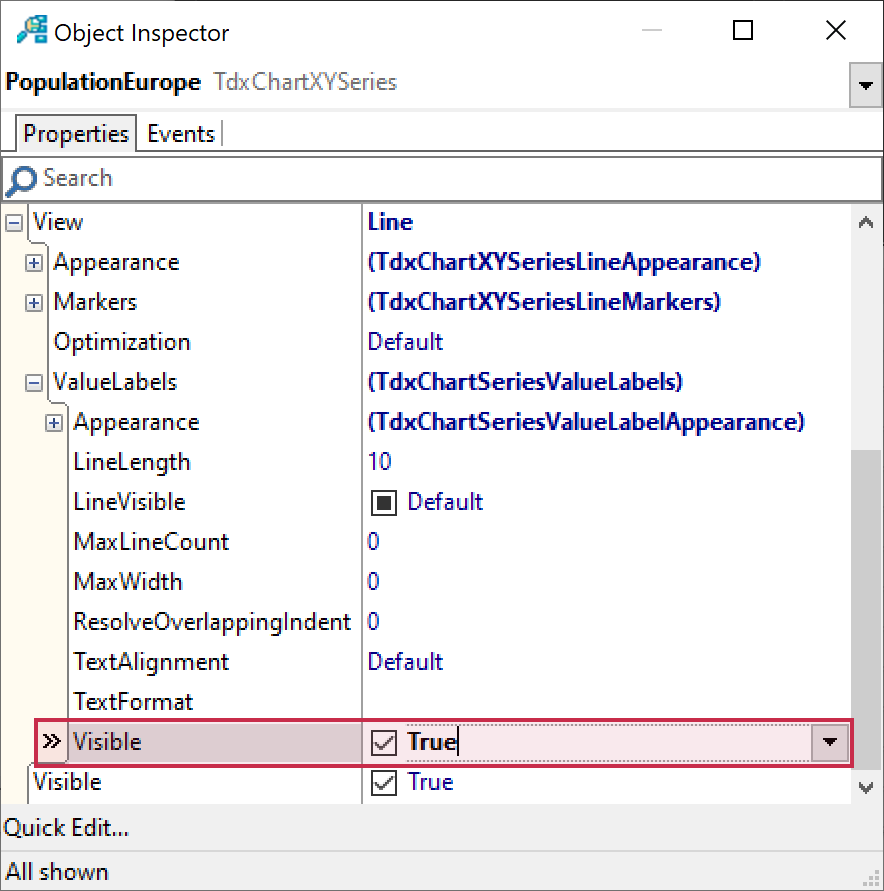Toggle the series Visible checkbox at bottom
Image resolution: width=884 pixels, height=891 pixels.
coord(384,782)
